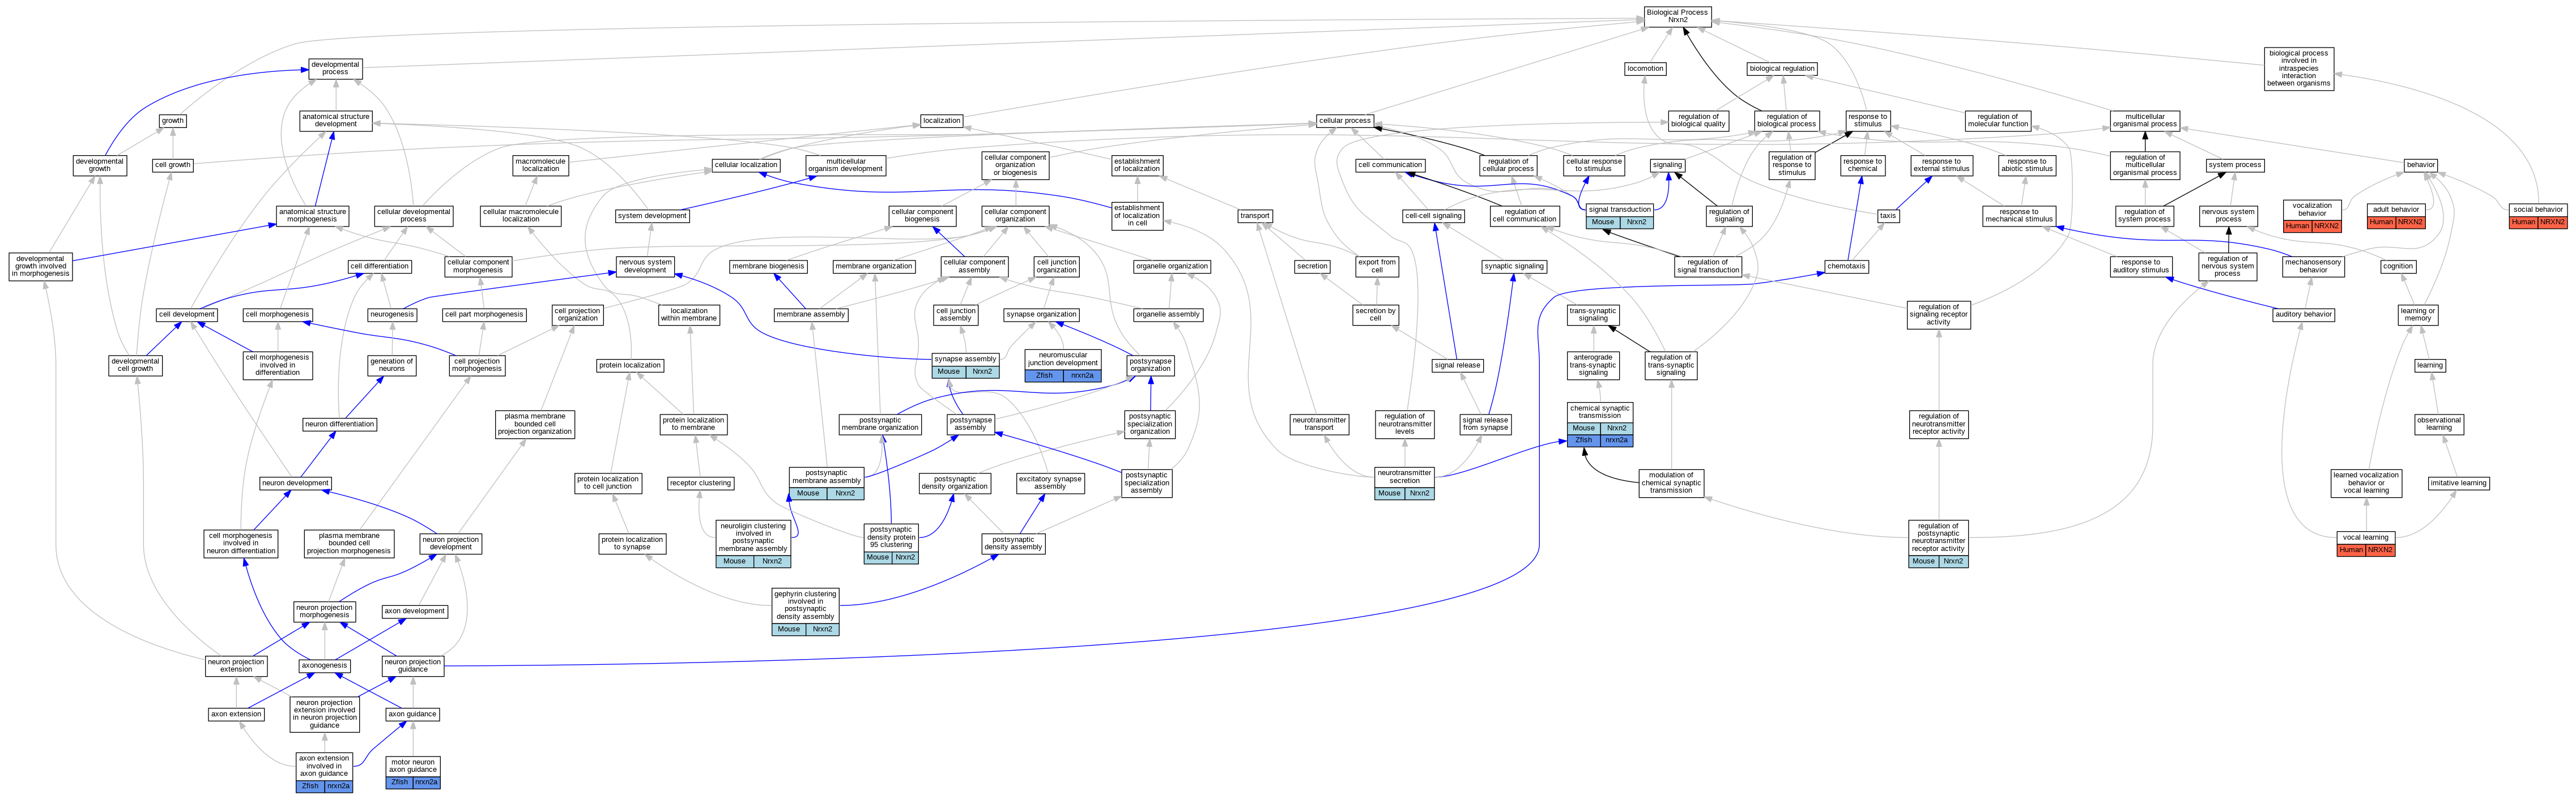This screenshot has height=799, width=2576.
Task: Click the 'cellular process' node
Action: coord(1344,121)
